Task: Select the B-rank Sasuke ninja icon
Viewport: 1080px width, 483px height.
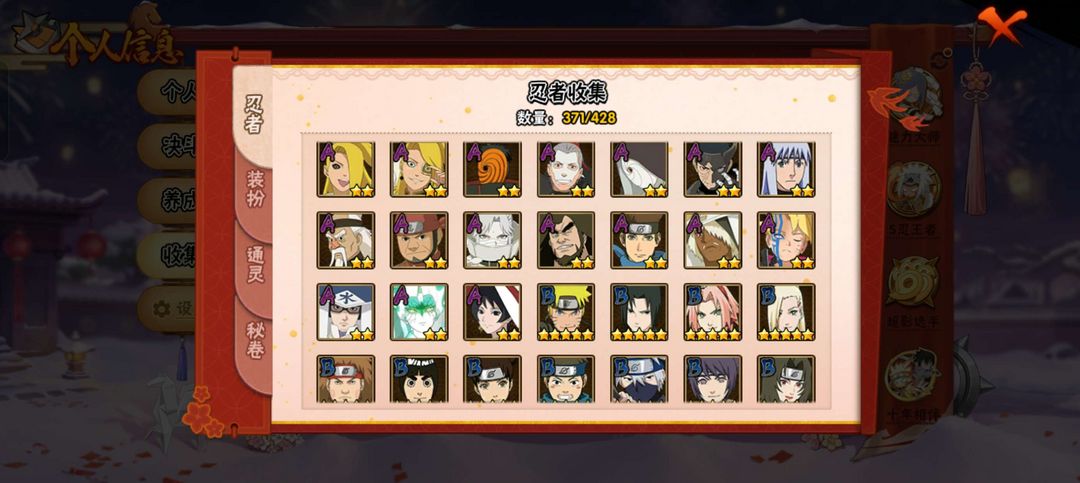Action: click(638, 311)
